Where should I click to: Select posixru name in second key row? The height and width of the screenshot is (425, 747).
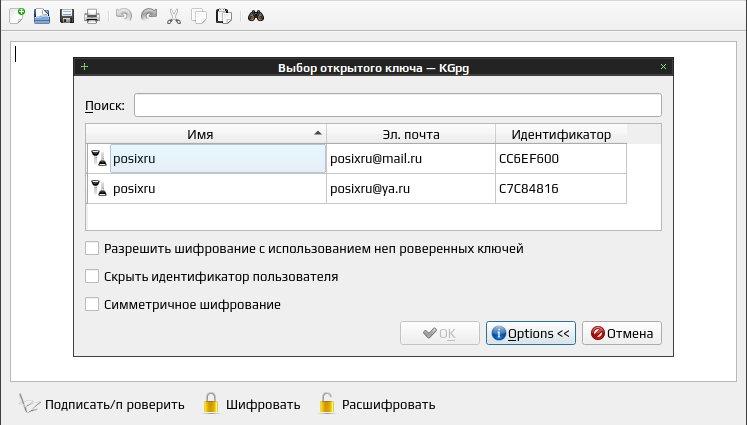pos(134,189)
